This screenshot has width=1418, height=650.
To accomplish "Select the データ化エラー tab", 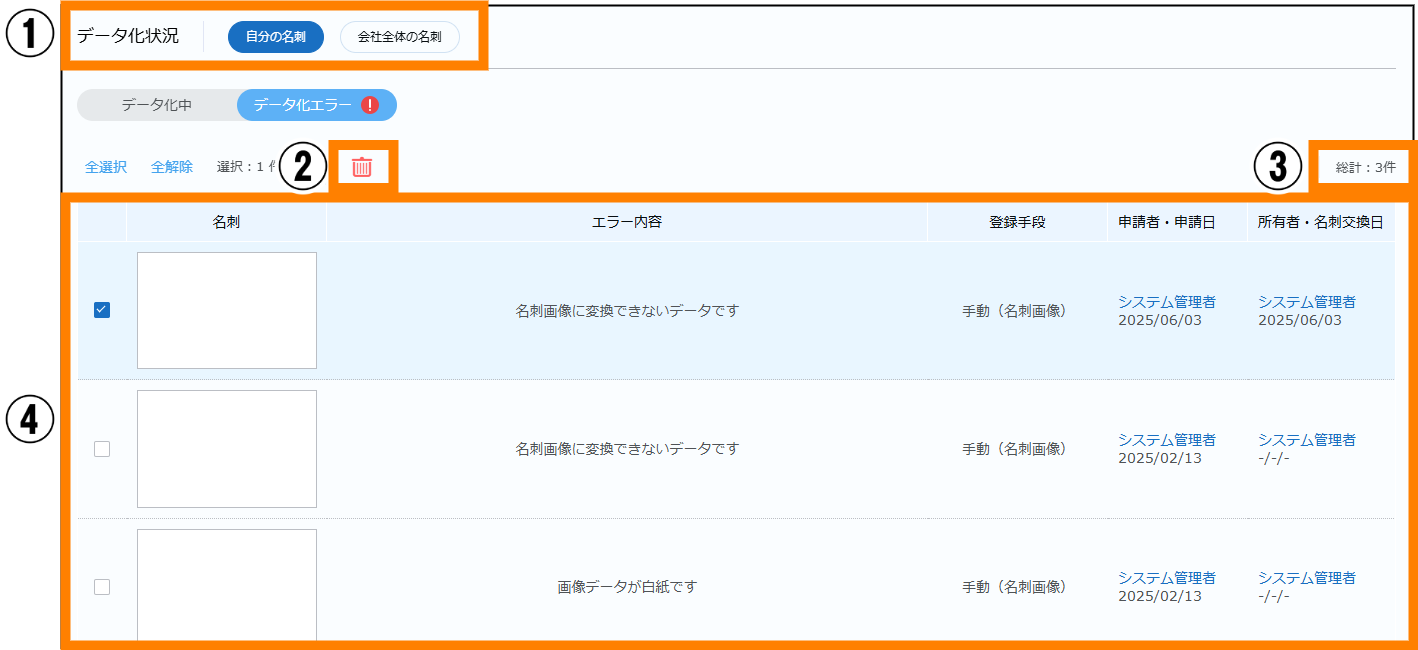I will click(302, 105).
